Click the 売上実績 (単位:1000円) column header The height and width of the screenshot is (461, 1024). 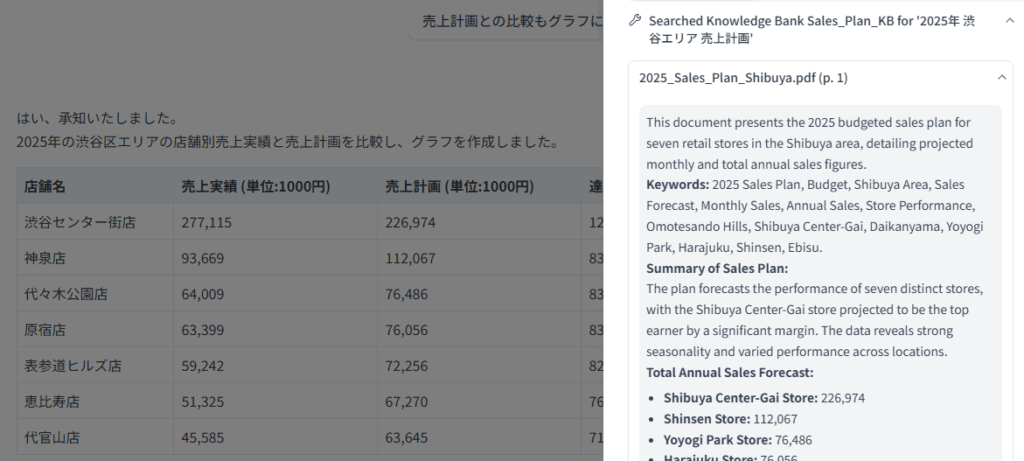(255, 186)
